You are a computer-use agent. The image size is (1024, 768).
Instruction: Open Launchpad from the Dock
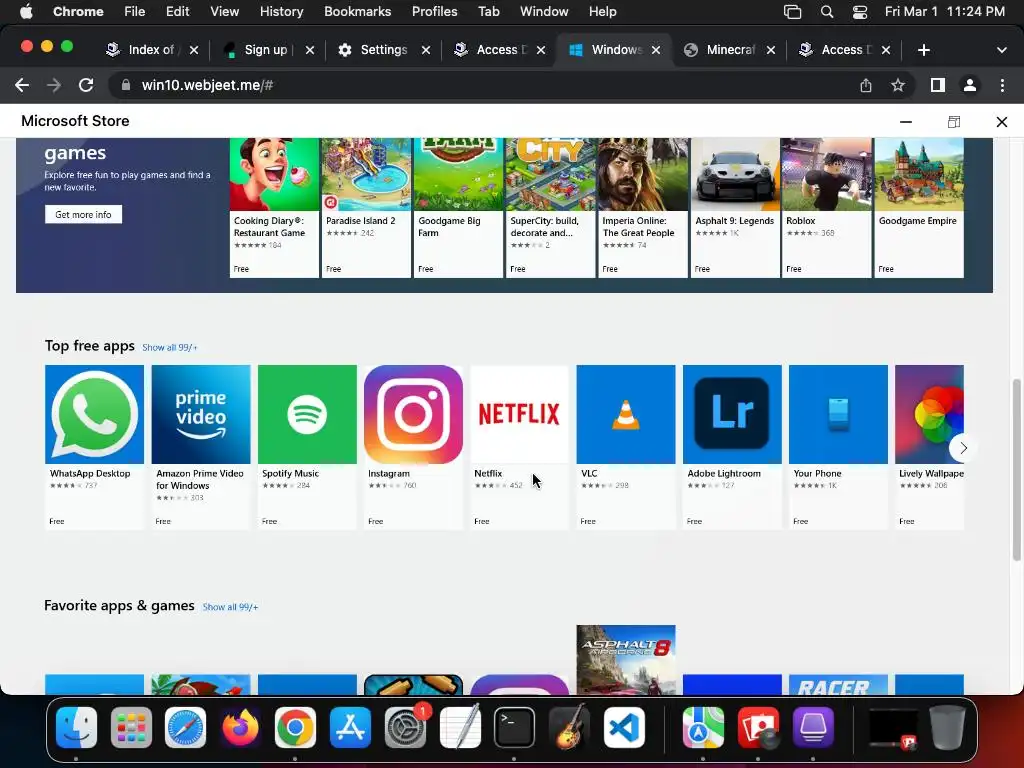click(x=131, y=727)
